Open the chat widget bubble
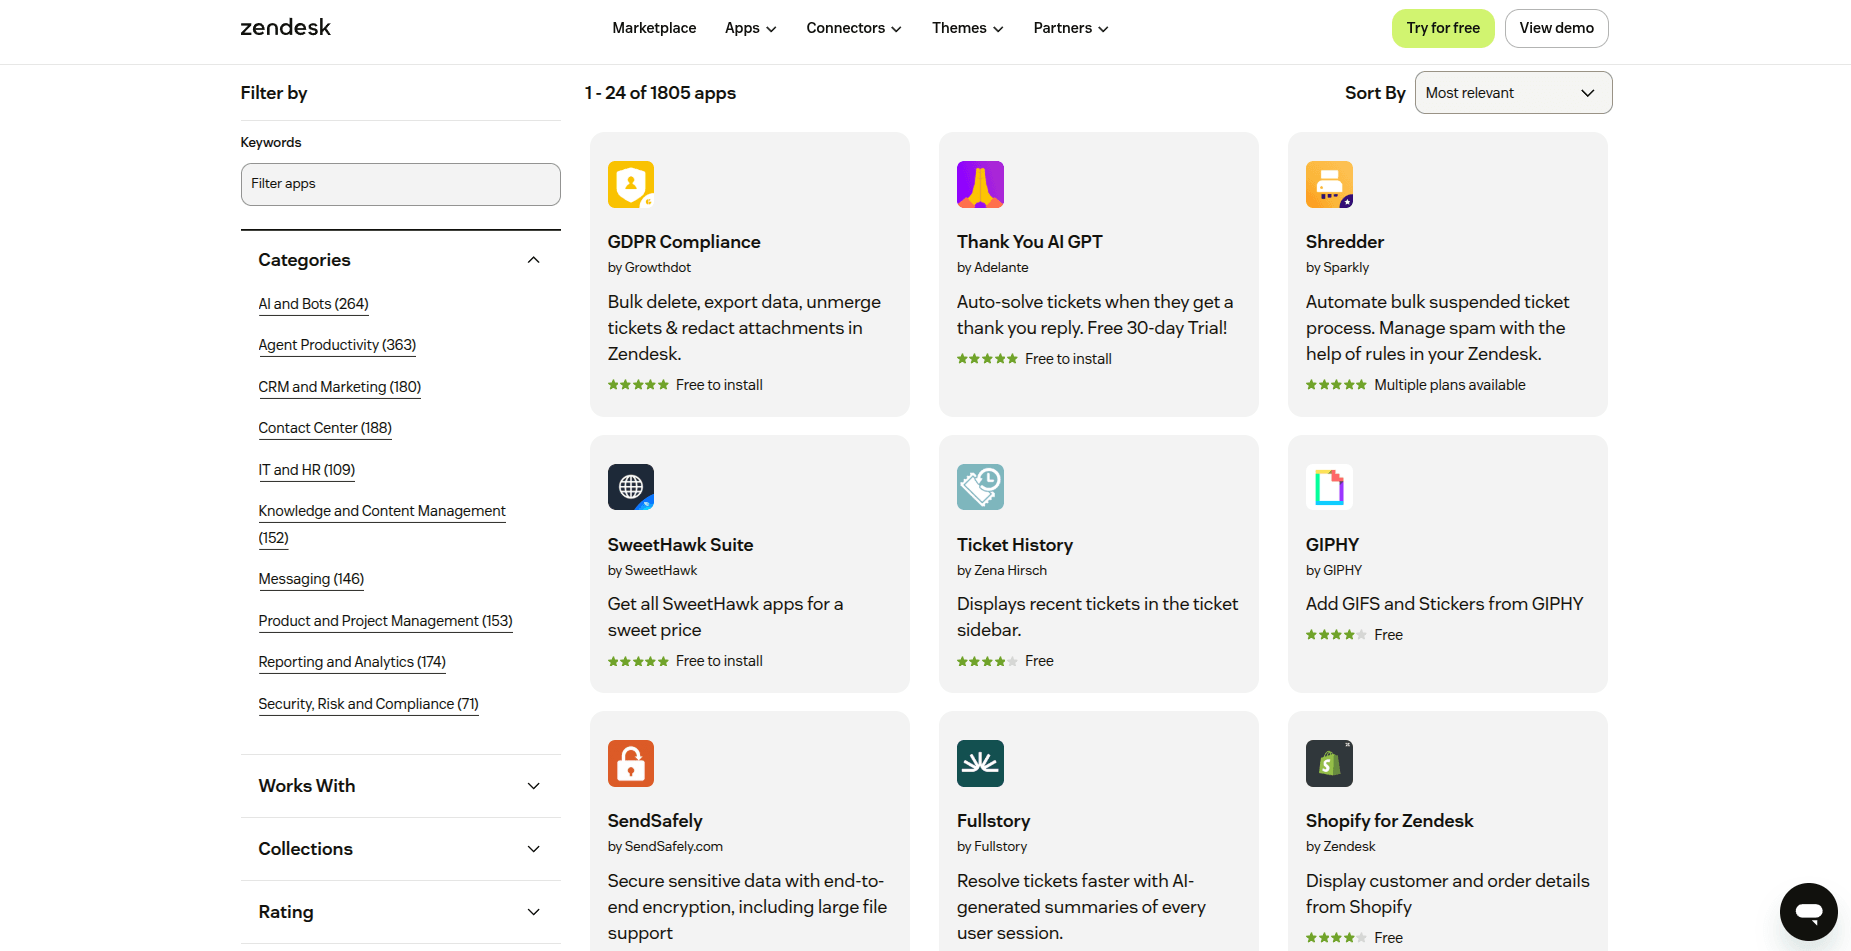 click(x=1808, y=911)
